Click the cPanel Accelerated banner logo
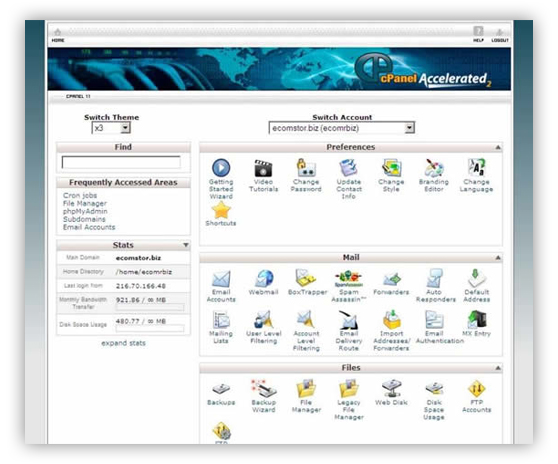Image resolution: width=558 pixels, height=464 pixels. 423,71
